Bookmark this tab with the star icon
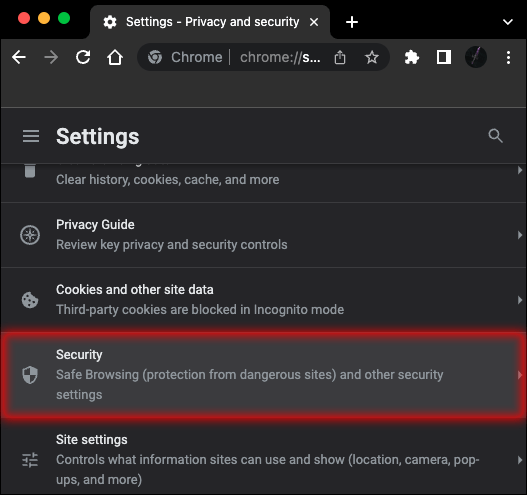 372,57
